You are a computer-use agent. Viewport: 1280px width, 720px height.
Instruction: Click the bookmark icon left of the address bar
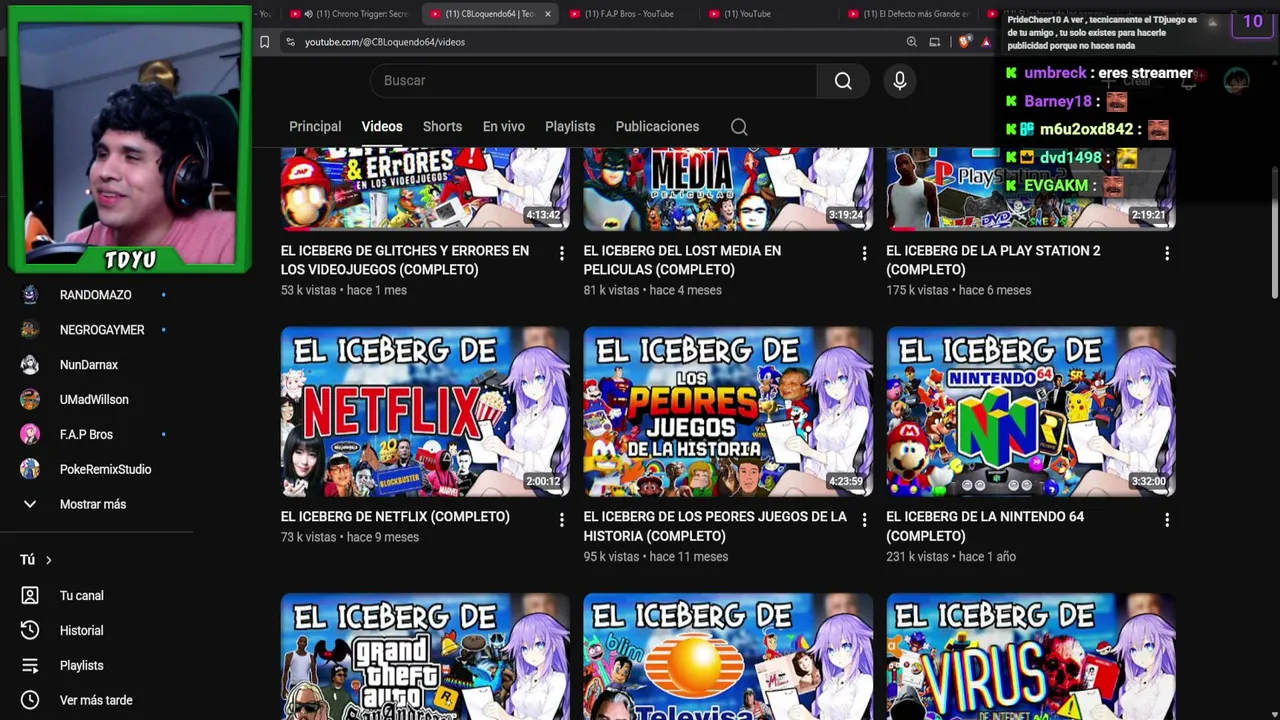(264, 42)
